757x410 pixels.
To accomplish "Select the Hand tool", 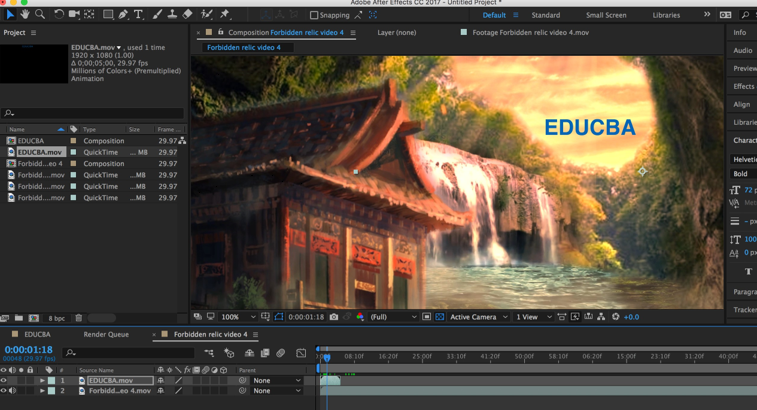I will (x=25, y=14).
